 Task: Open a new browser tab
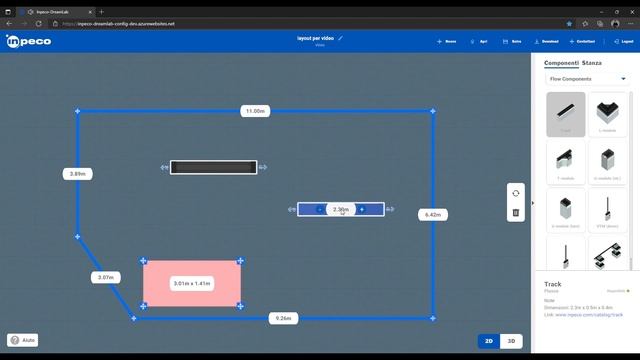pyautogui.click(x=102, y=12)
